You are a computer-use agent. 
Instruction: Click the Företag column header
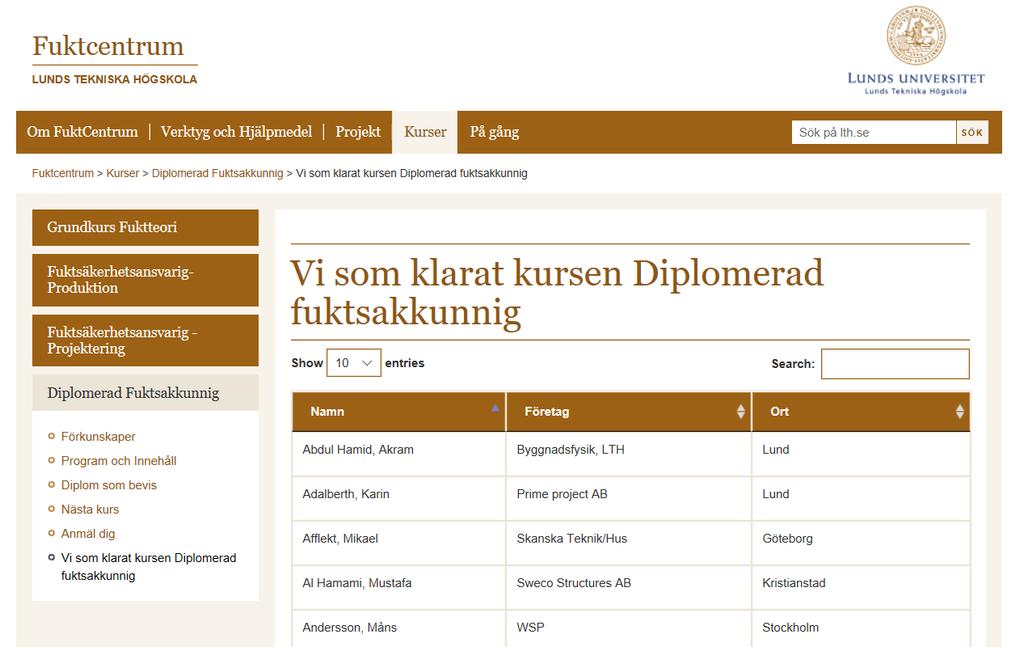point(628,411)
